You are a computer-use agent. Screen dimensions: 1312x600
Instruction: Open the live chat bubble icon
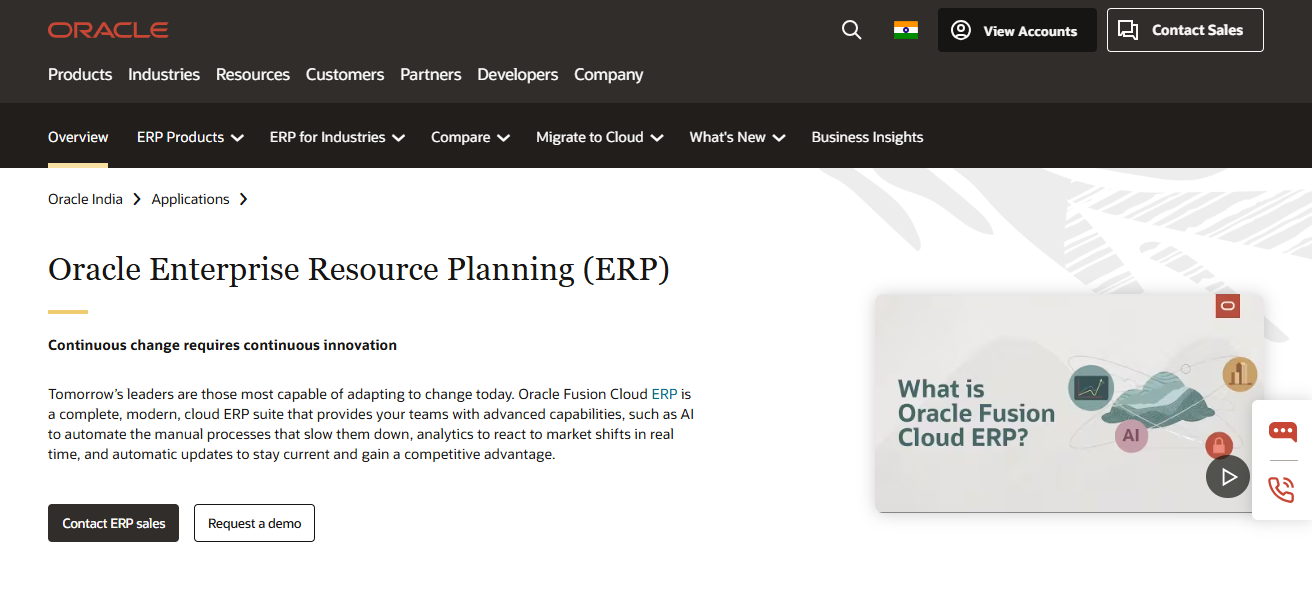coord(1281,432)
